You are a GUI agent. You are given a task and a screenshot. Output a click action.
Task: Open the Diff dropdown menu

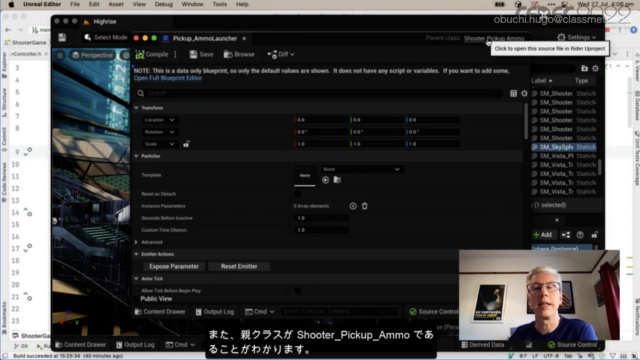tap(281, 54)
